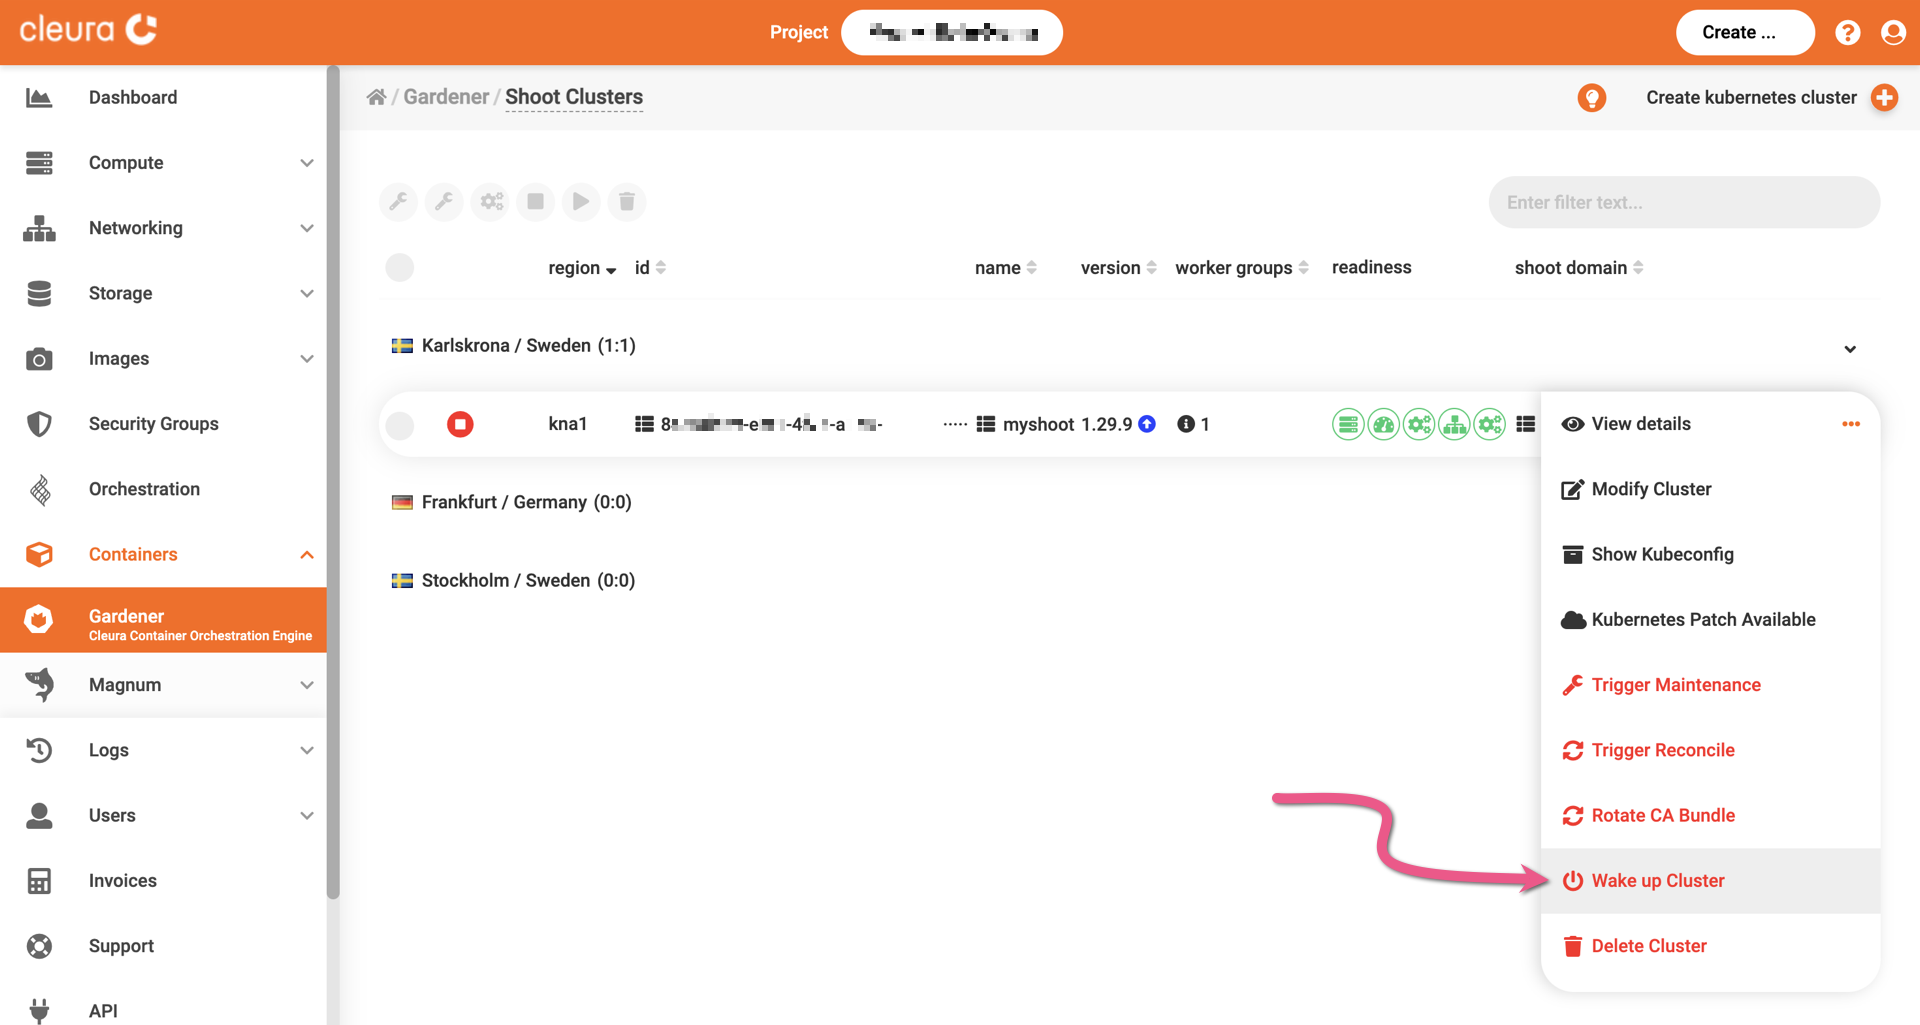Click the orange lightbulb tips icon

[1591, 98]
